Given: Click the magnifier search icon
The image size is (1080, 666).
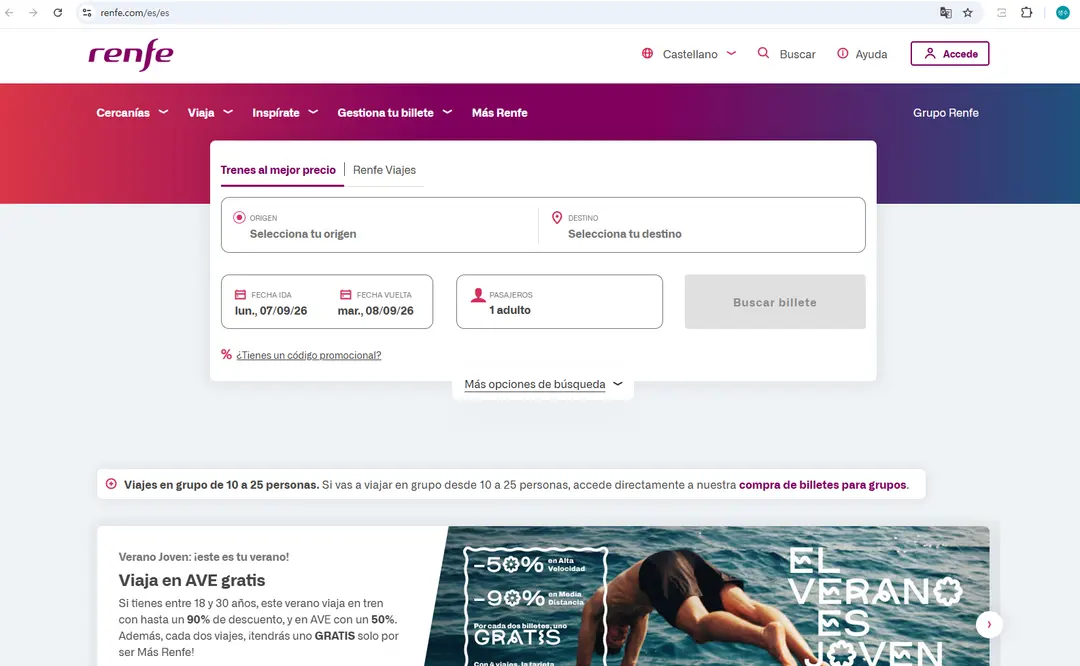Looking at the screenshot, I should (x=763, y=53).
